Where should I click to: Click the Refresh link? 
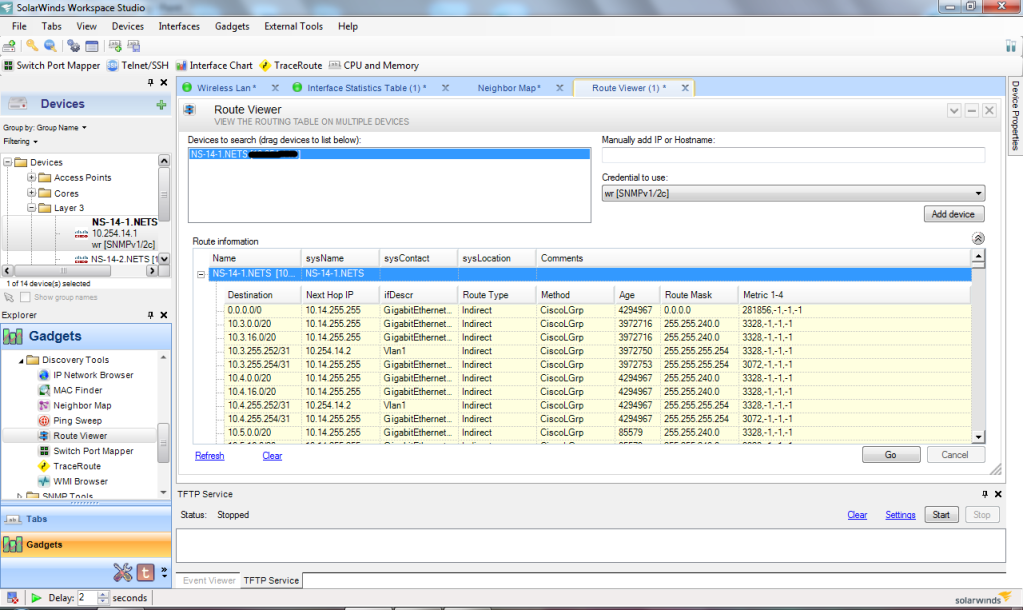coord(209,455)
